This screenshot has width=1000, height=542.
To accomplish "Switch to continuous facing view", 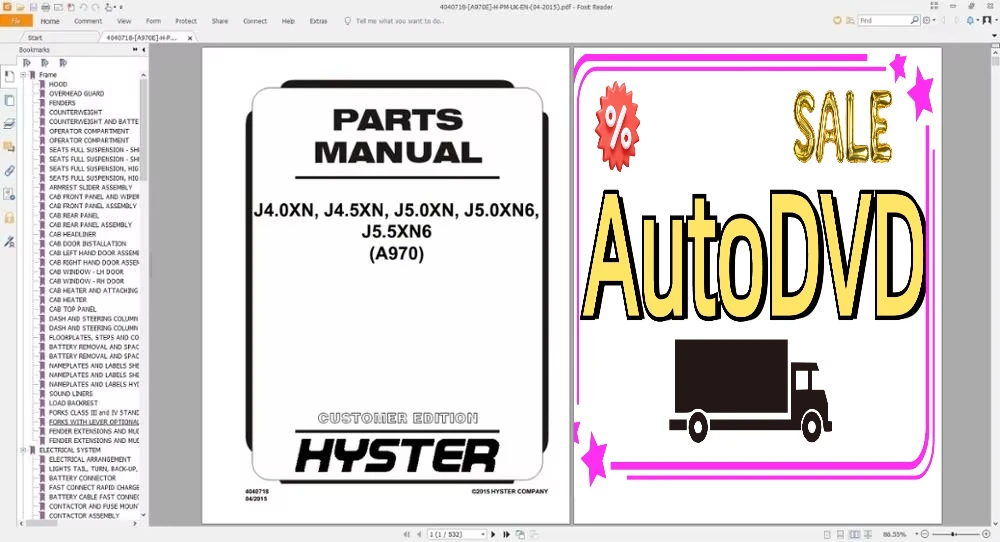I will click(x=868, y=534).
